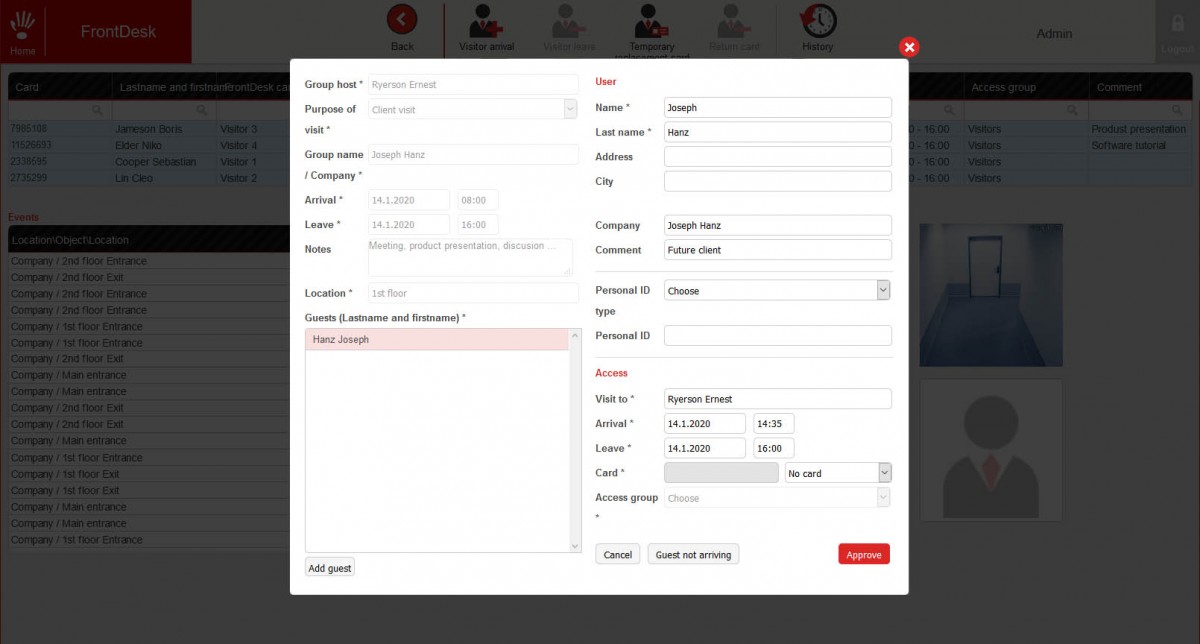Click the Address input field
The image size is (1200, 644).
pyautogui.click(x=777, y=157)
